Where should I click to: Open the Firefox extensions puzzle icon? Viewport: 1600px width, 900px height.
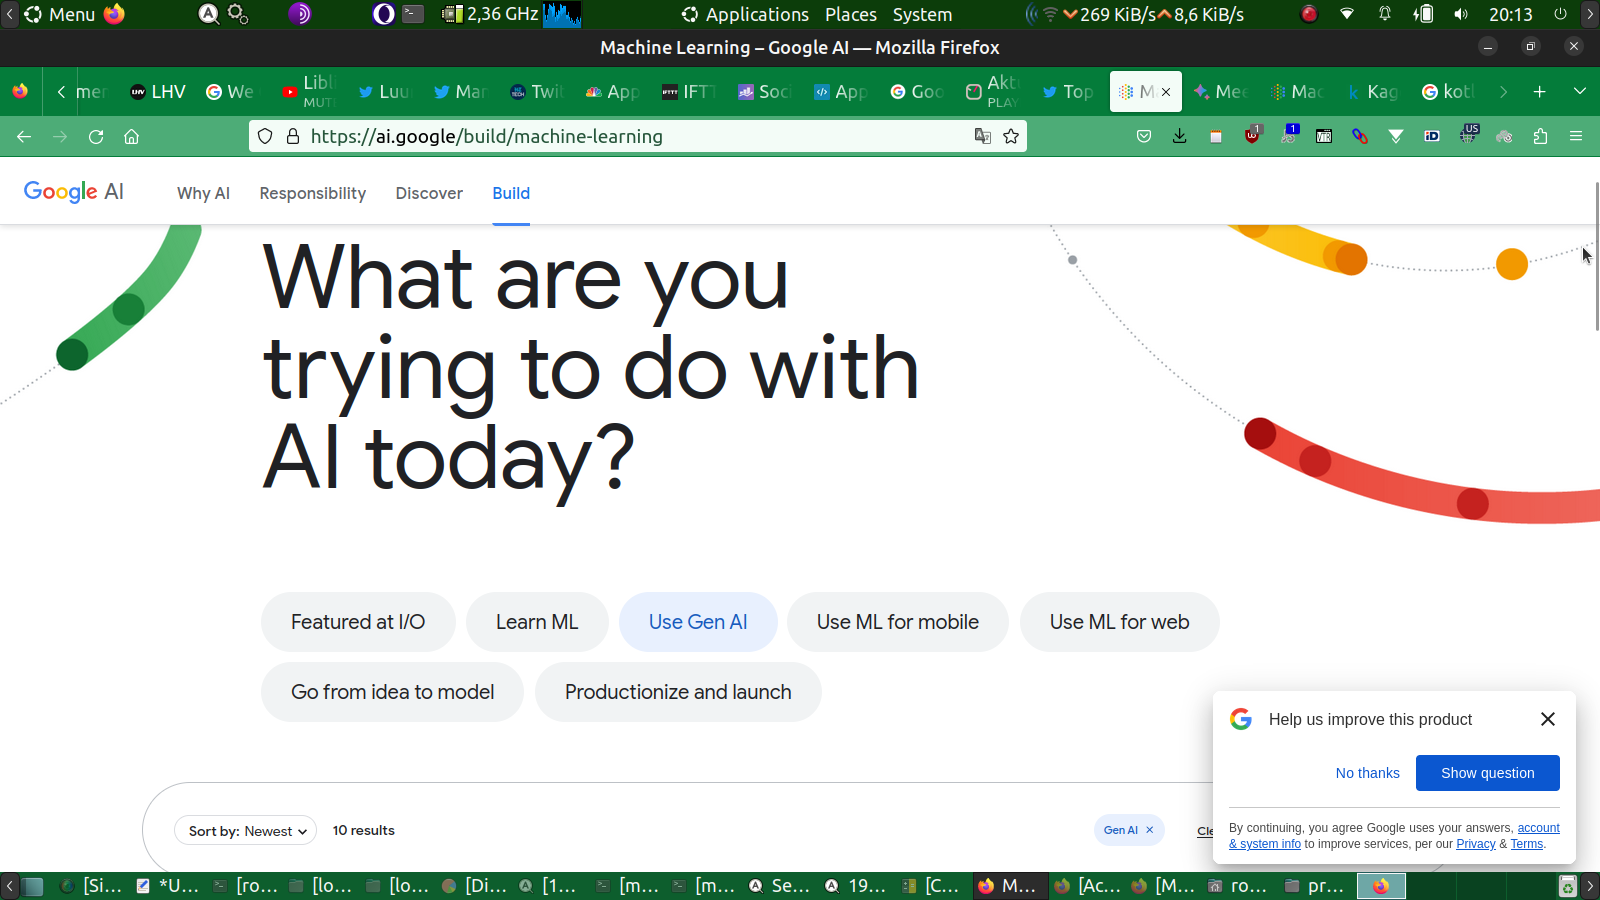tap(1540, 136)
